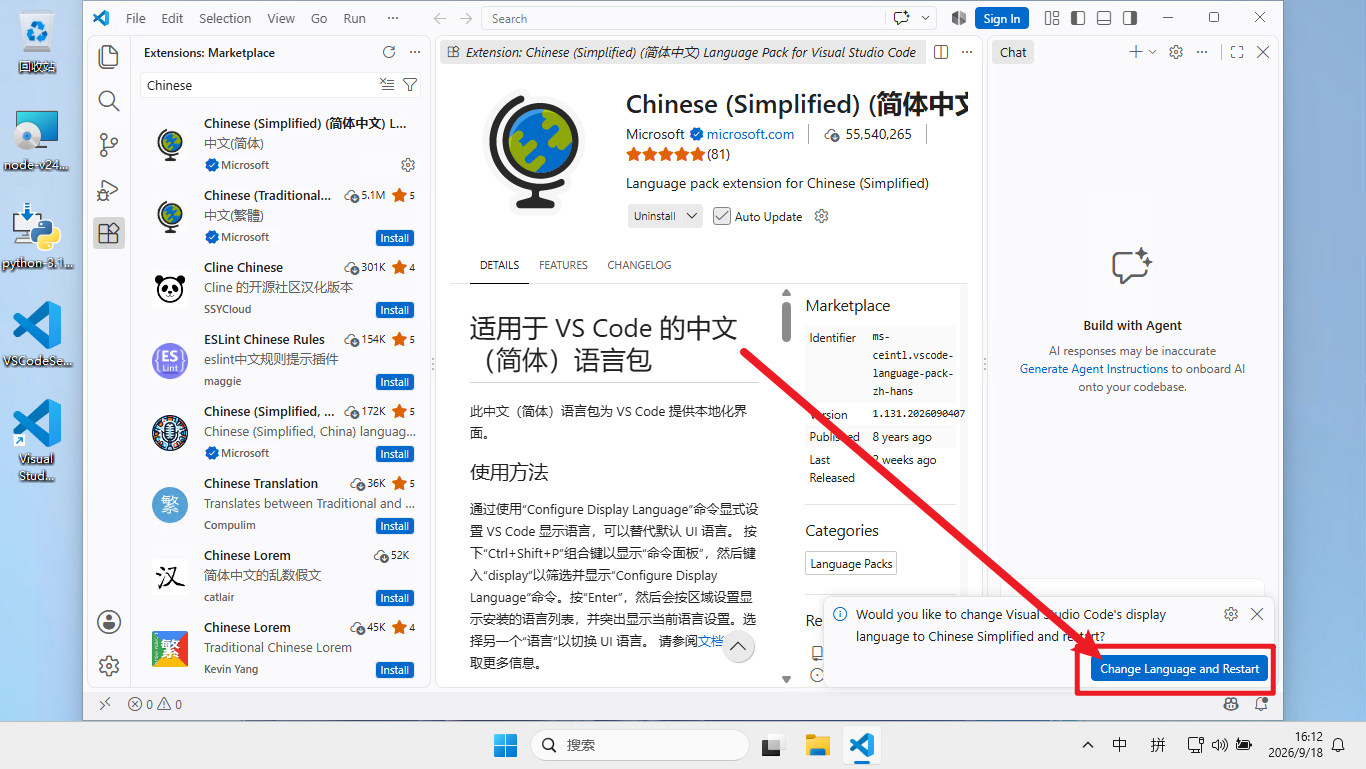Split the extension editor right
This screenshot has width=1366, height=769.
click(x=941, y=52)
